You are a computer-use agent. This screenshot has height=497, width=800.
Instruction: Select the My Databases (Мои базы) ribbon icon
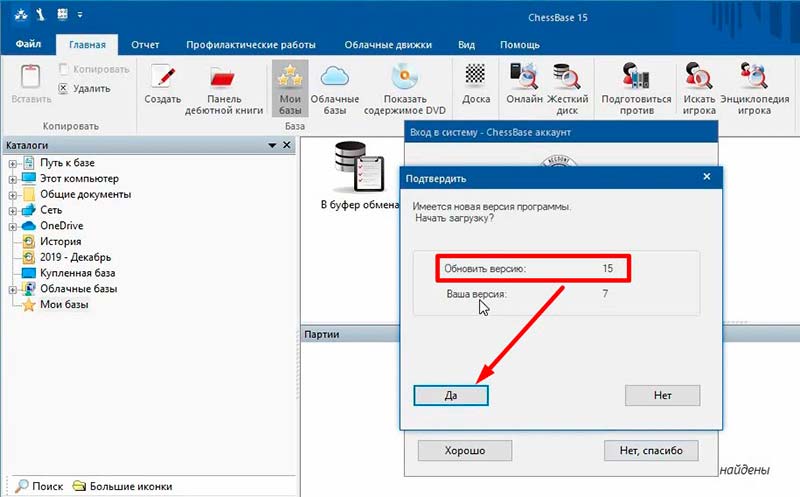pyautogui.click(x=289, y=77)
